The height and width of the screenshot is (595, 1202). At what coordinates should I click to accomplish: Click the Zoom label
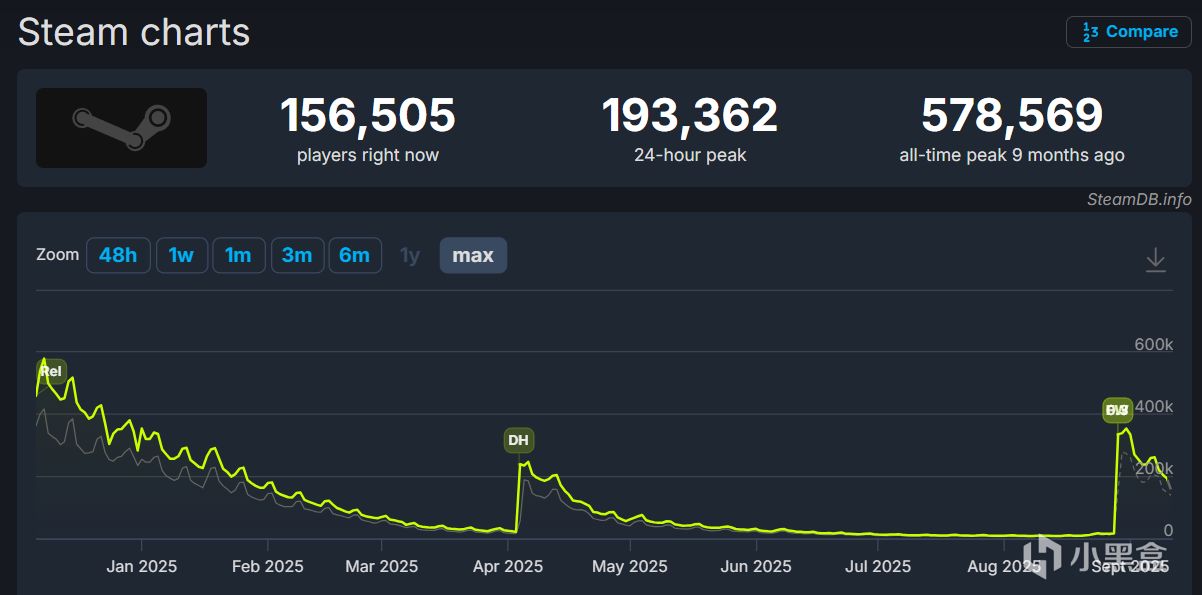[57, 254]
